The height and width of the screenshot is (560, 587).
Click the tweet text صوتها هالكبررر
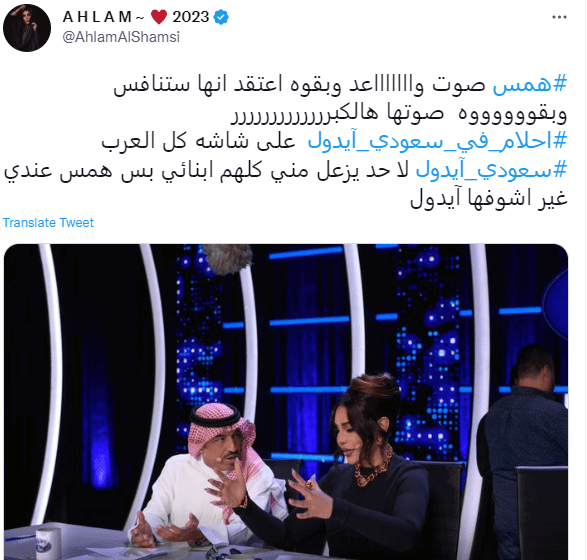(x=337, y=113)
